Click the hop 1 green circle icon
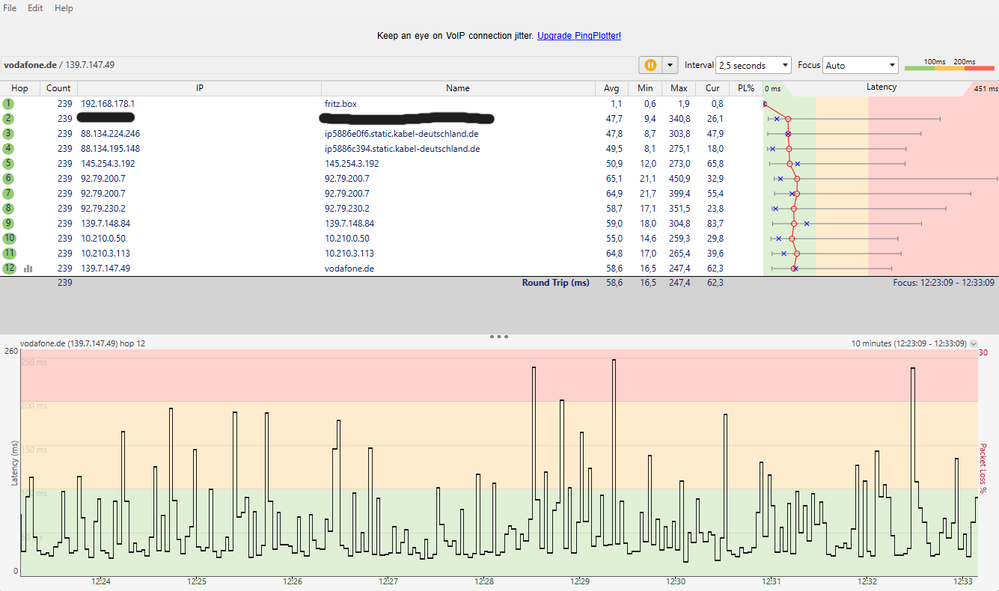This screenshot has width=999, height=591. (x=8, y=103)
